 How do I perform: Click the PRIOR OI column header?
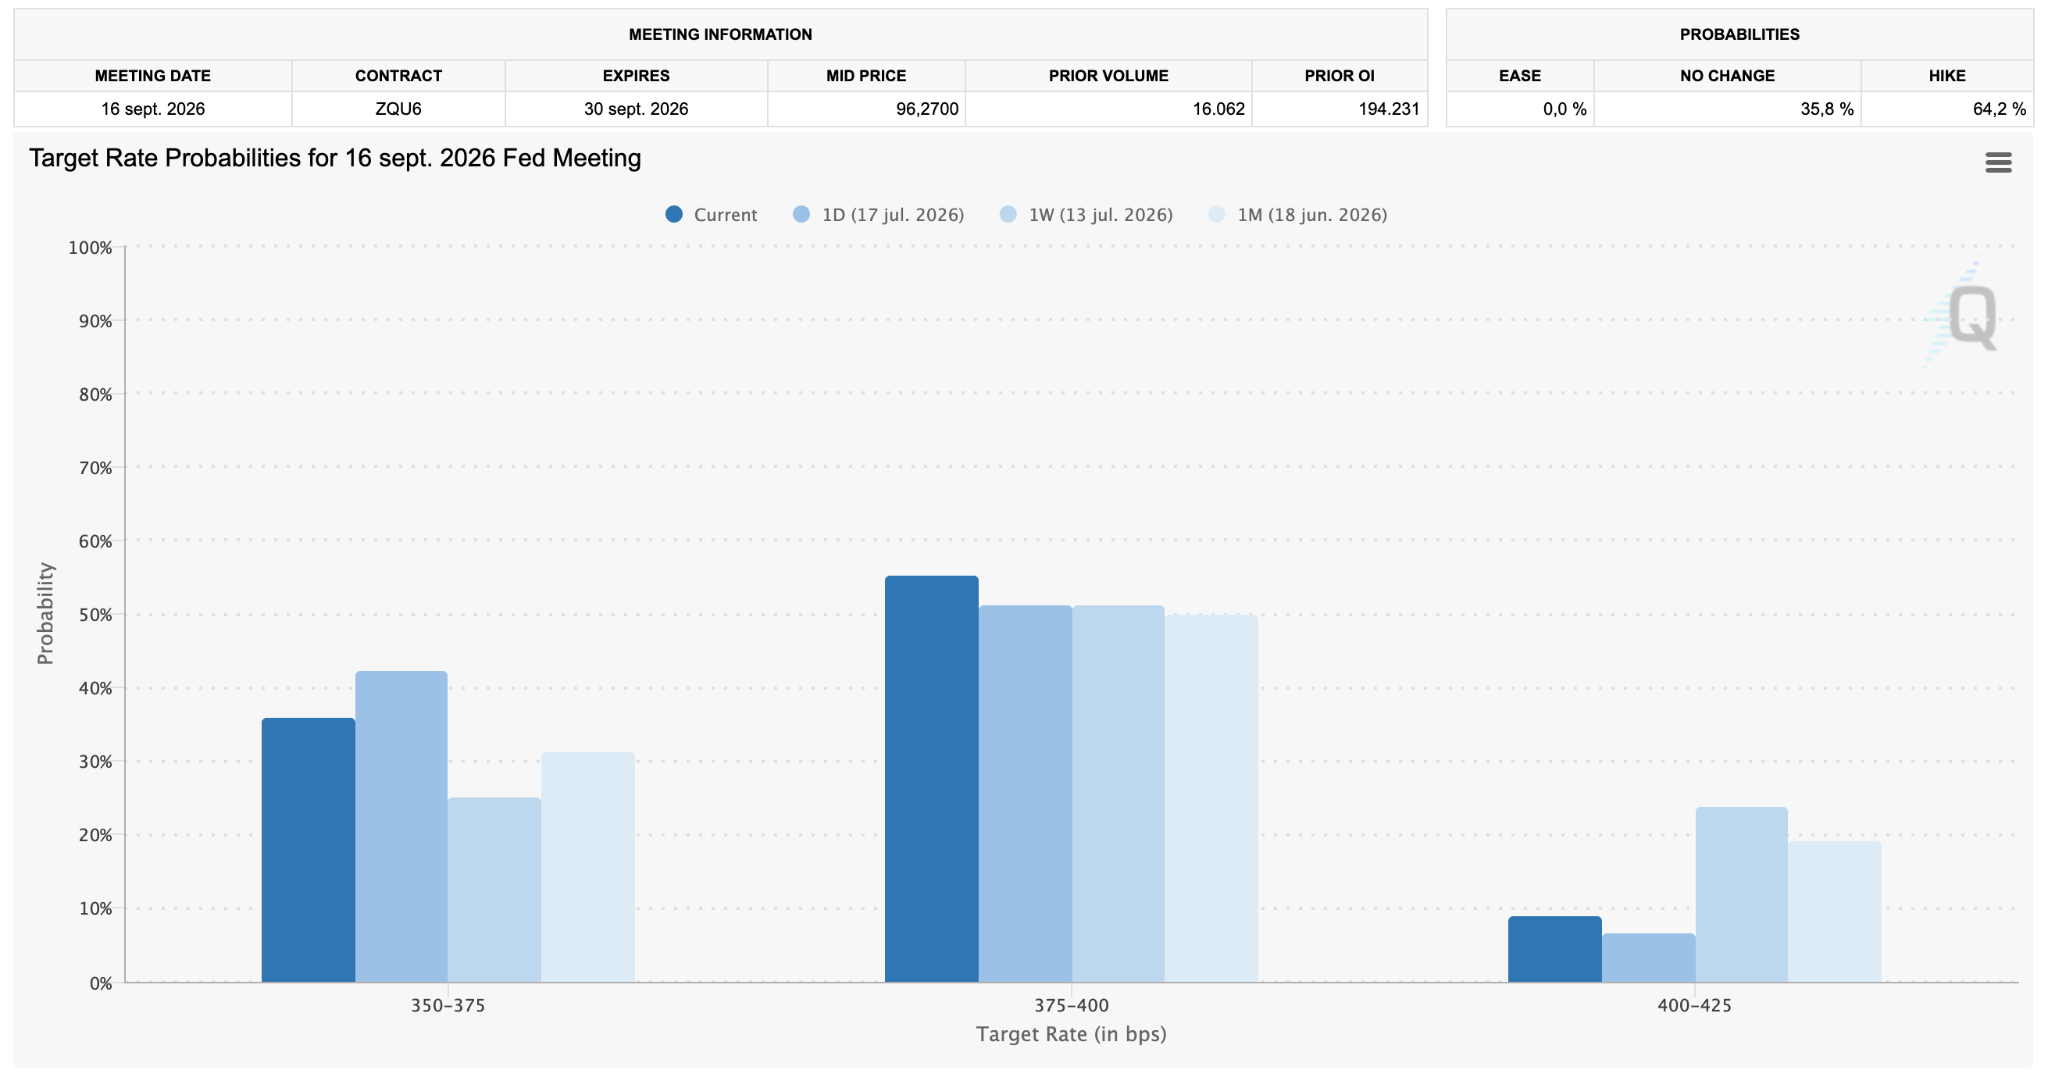click(x=1339, y=76)
